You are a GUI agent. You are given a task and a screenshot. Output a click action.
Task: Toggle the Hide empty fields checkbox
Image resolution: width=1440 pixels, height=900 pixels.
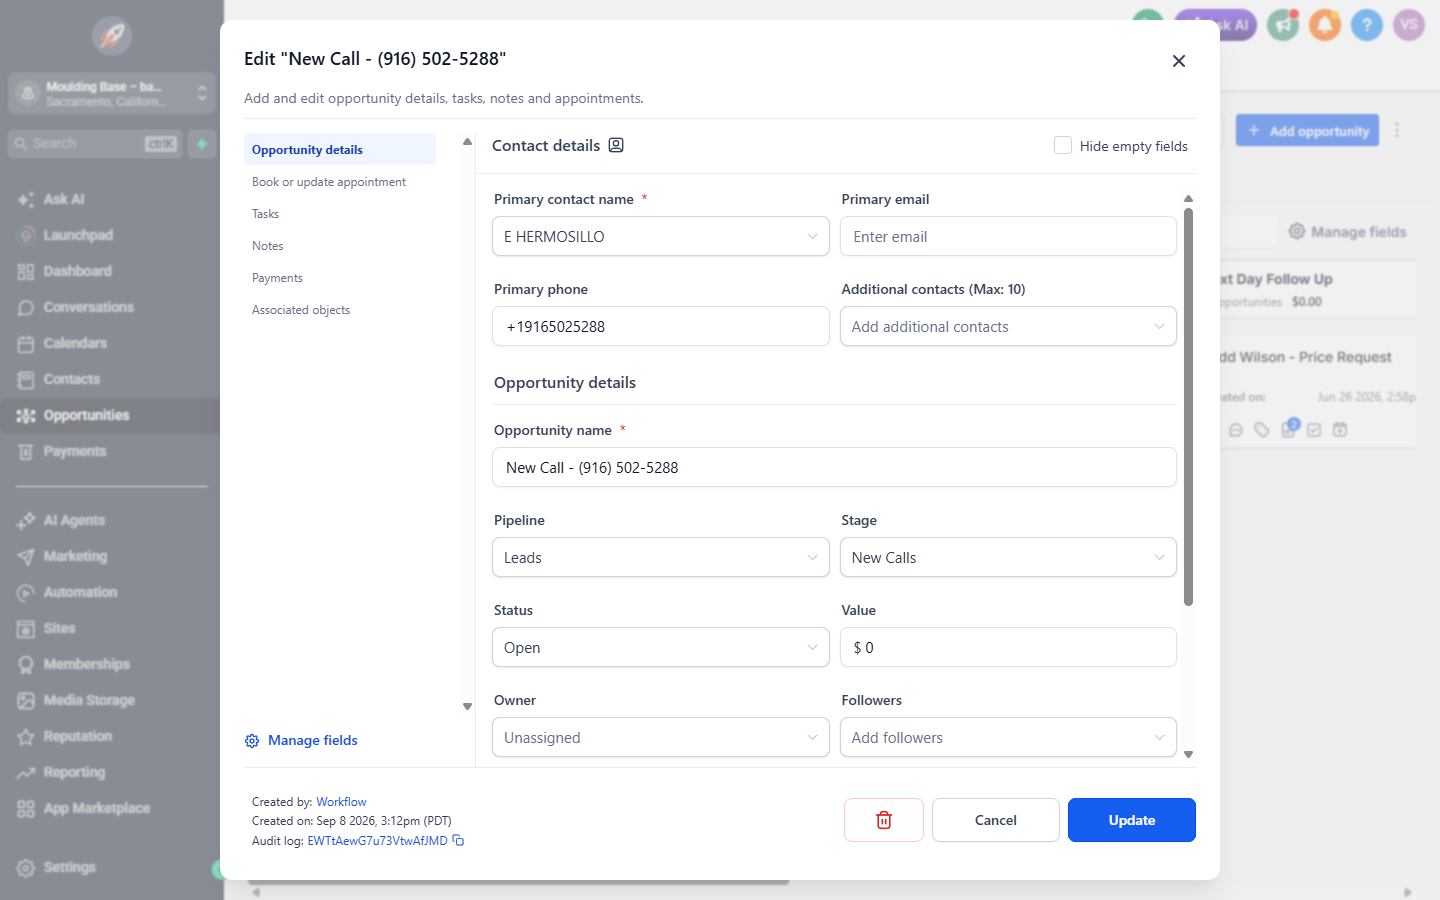tap(1063, 145)
